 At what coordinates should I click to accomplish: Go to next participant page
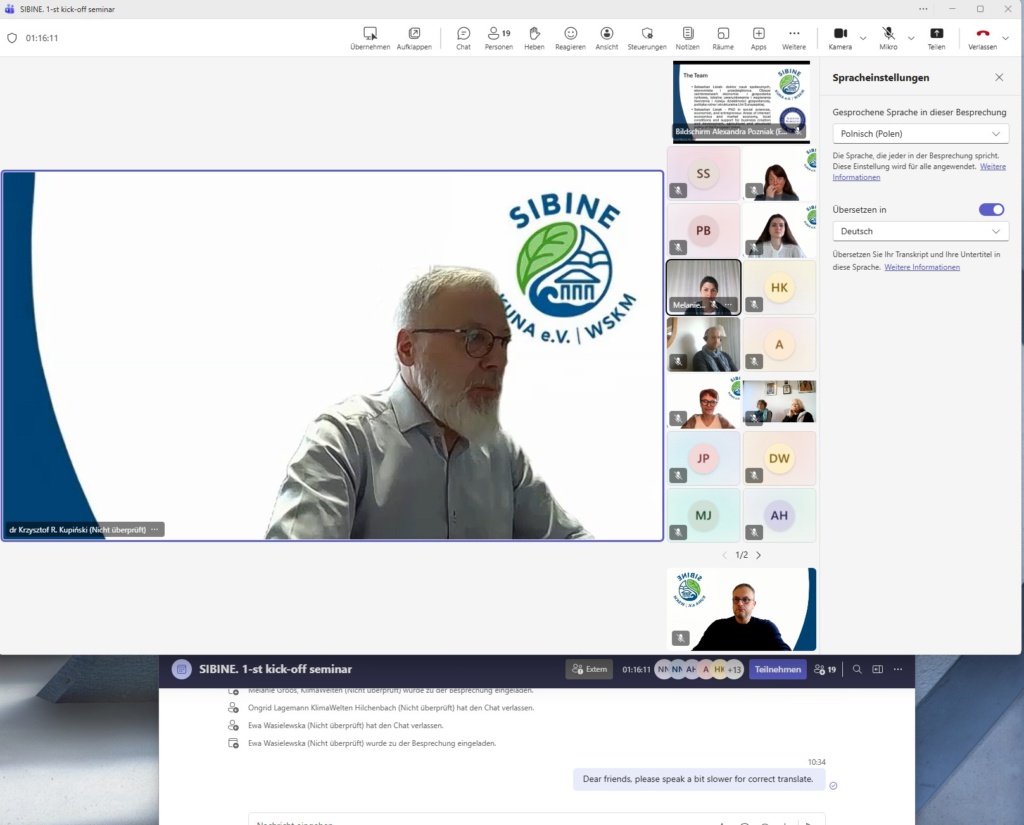pos(758,555)
